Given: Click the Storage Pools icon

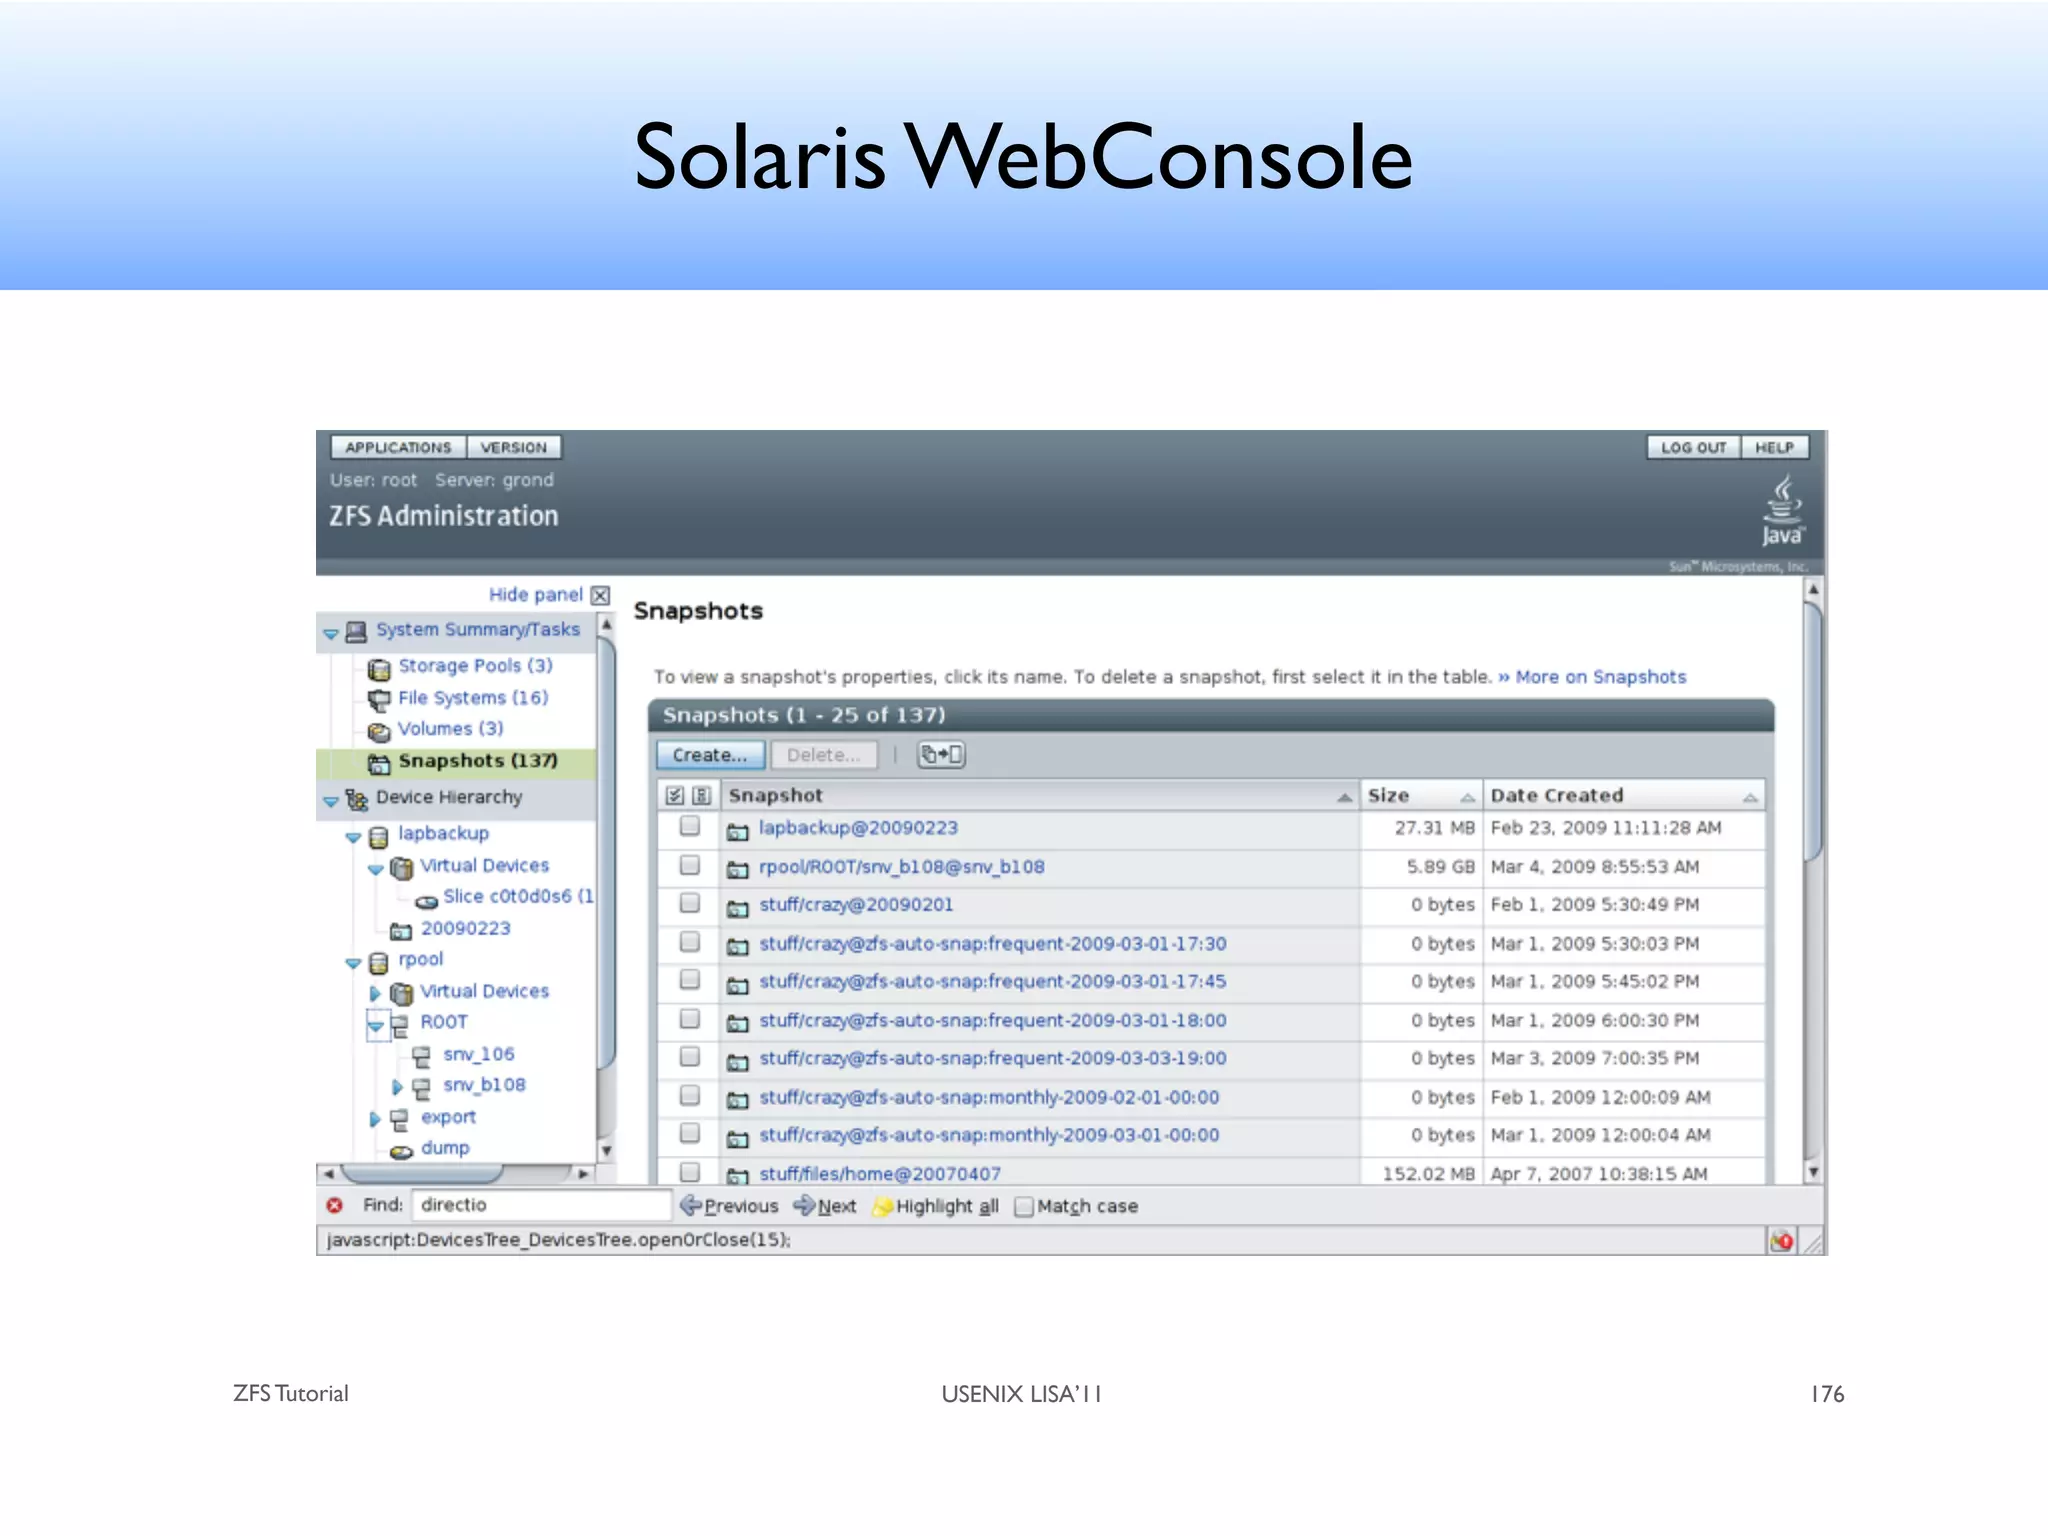Looking at the screenshot, I should coord(379,668).
